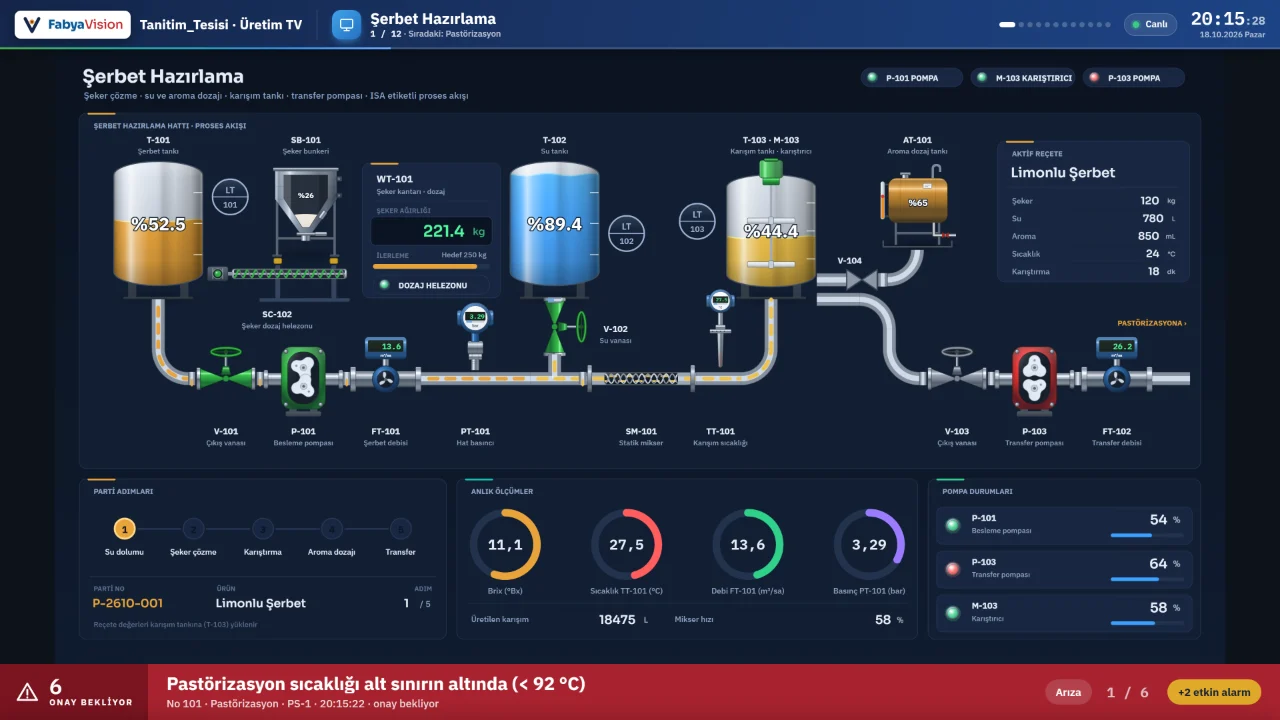Screen dimensions: 1280x720
Task: Select the Şeker çözme batch step
Action: coord(193,537)
